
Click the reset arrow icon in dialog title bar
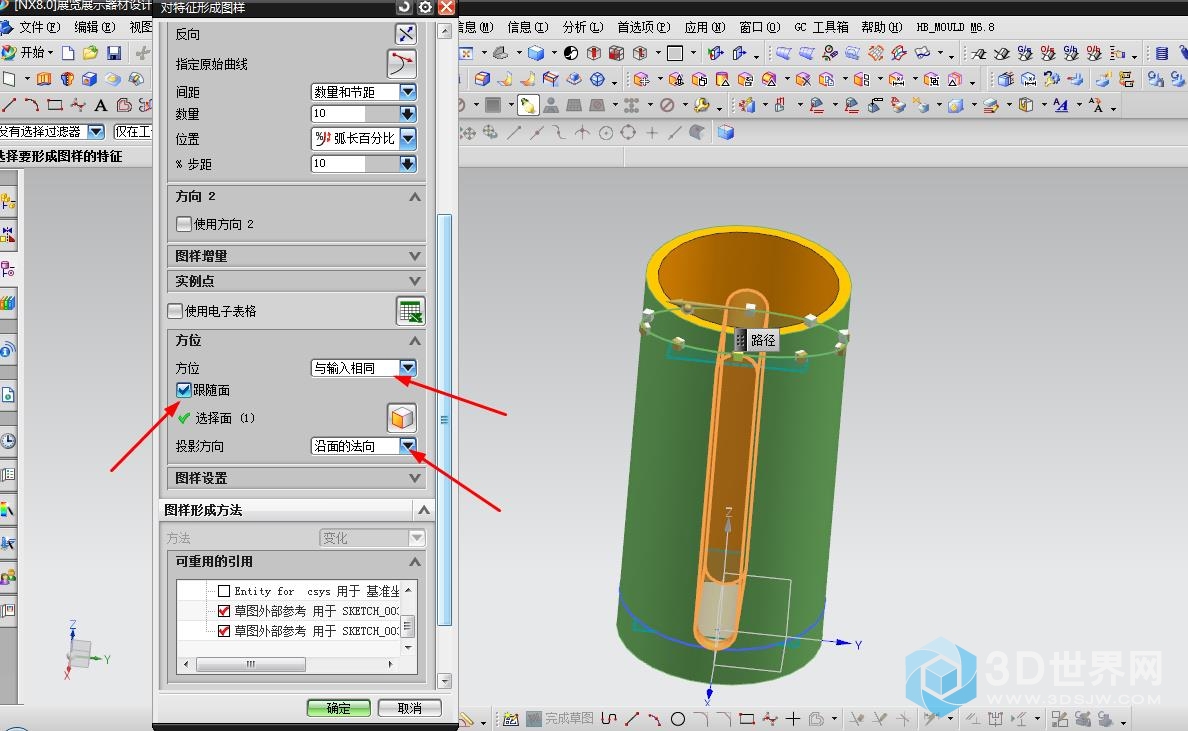coord(405,7)
